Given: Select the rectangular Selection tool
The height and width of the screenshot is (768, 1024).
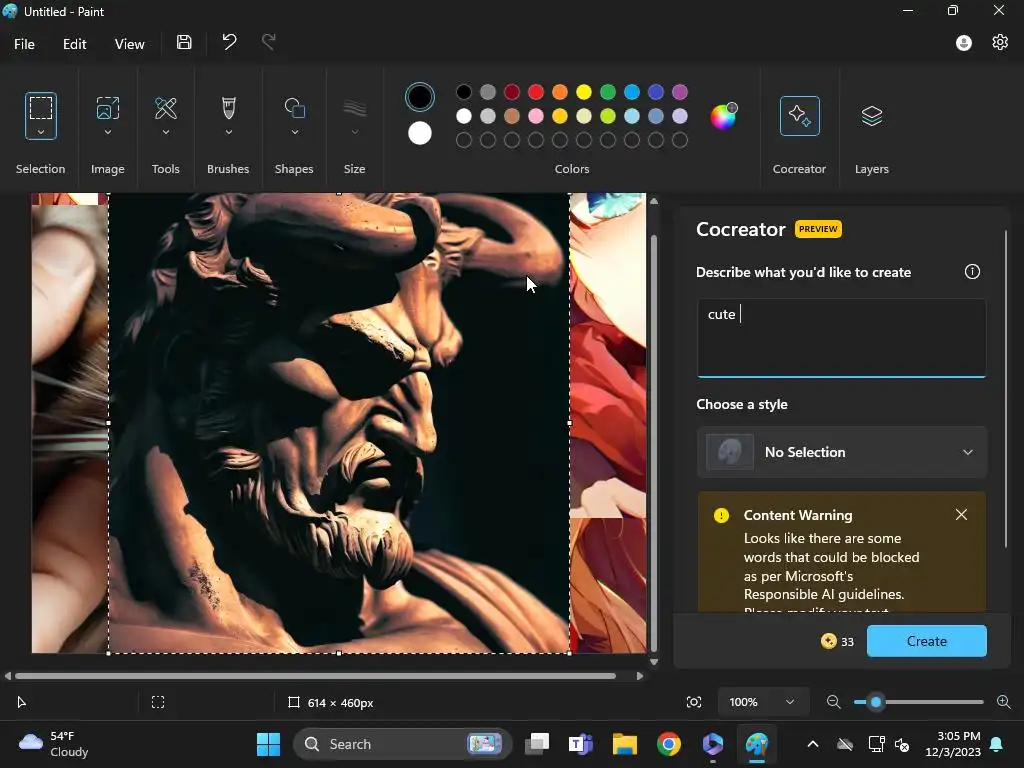Looking at the screenshot, I should pos(40,108).
